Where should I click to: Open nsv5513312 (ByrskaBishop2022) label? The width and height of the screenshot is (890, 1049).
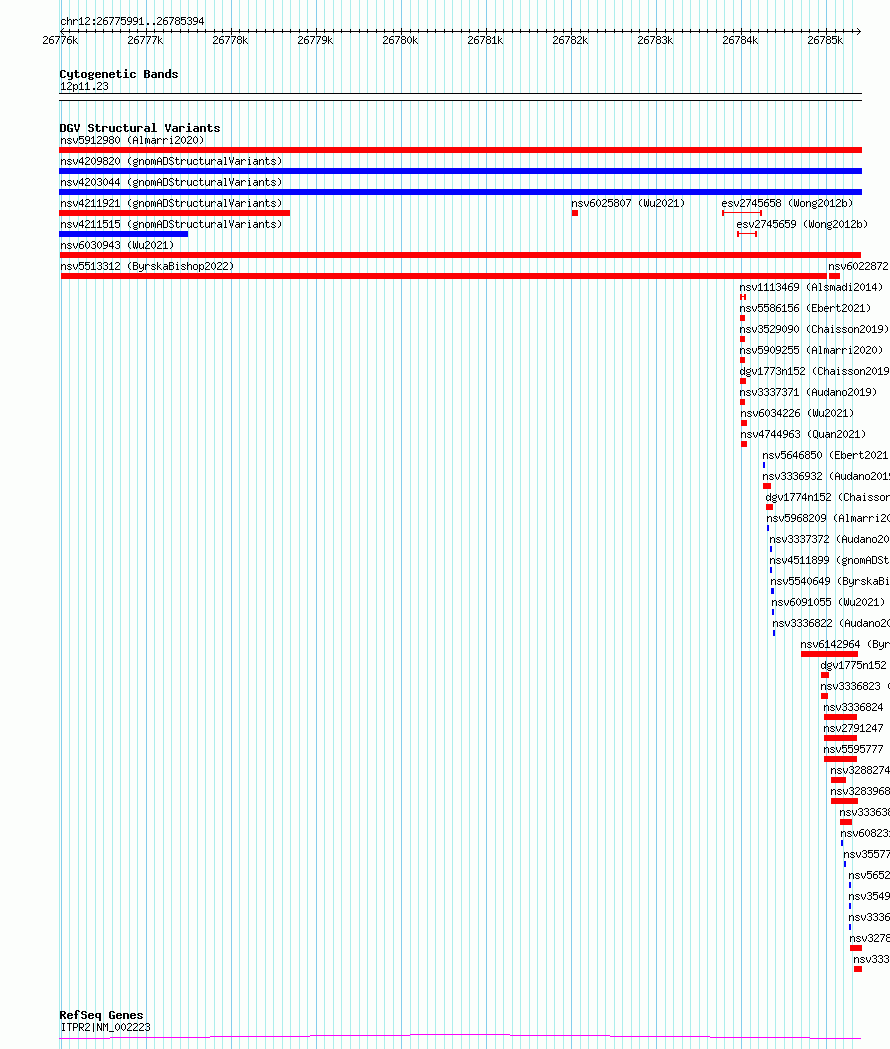coord(147,266)
